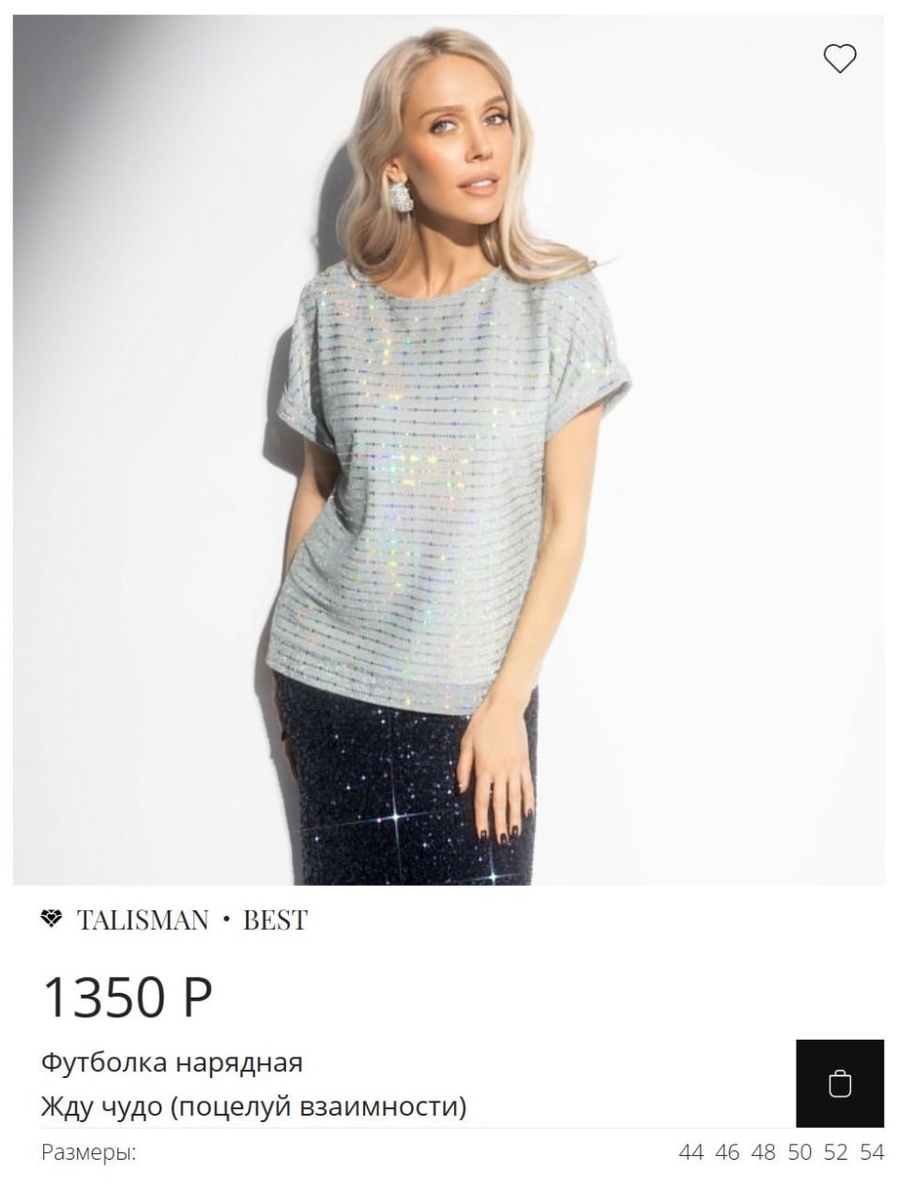The width and height of the screenshot is (898, 1200).
Task: Select size 46
Action: [728, 1153]
